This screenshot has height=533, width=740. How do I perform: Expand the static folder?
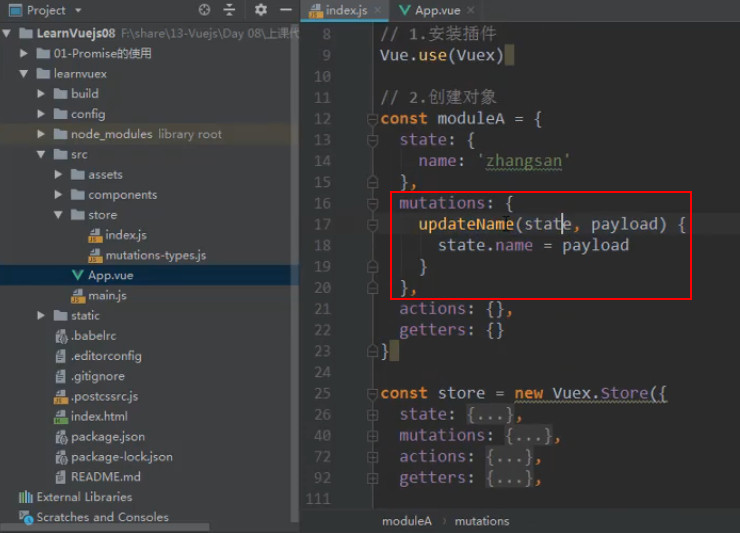click(41, 316)
